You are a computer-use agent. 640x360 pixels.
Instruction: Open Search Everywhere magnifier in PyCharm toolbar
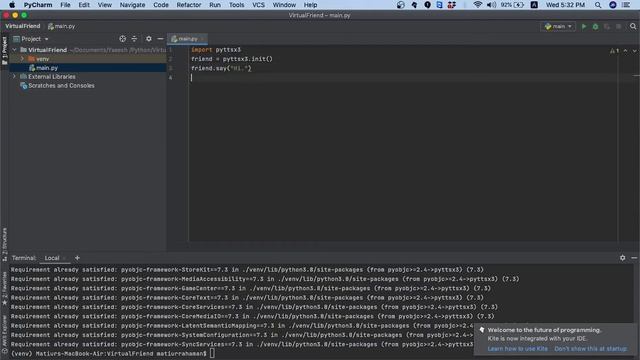(x=633, y=27)
